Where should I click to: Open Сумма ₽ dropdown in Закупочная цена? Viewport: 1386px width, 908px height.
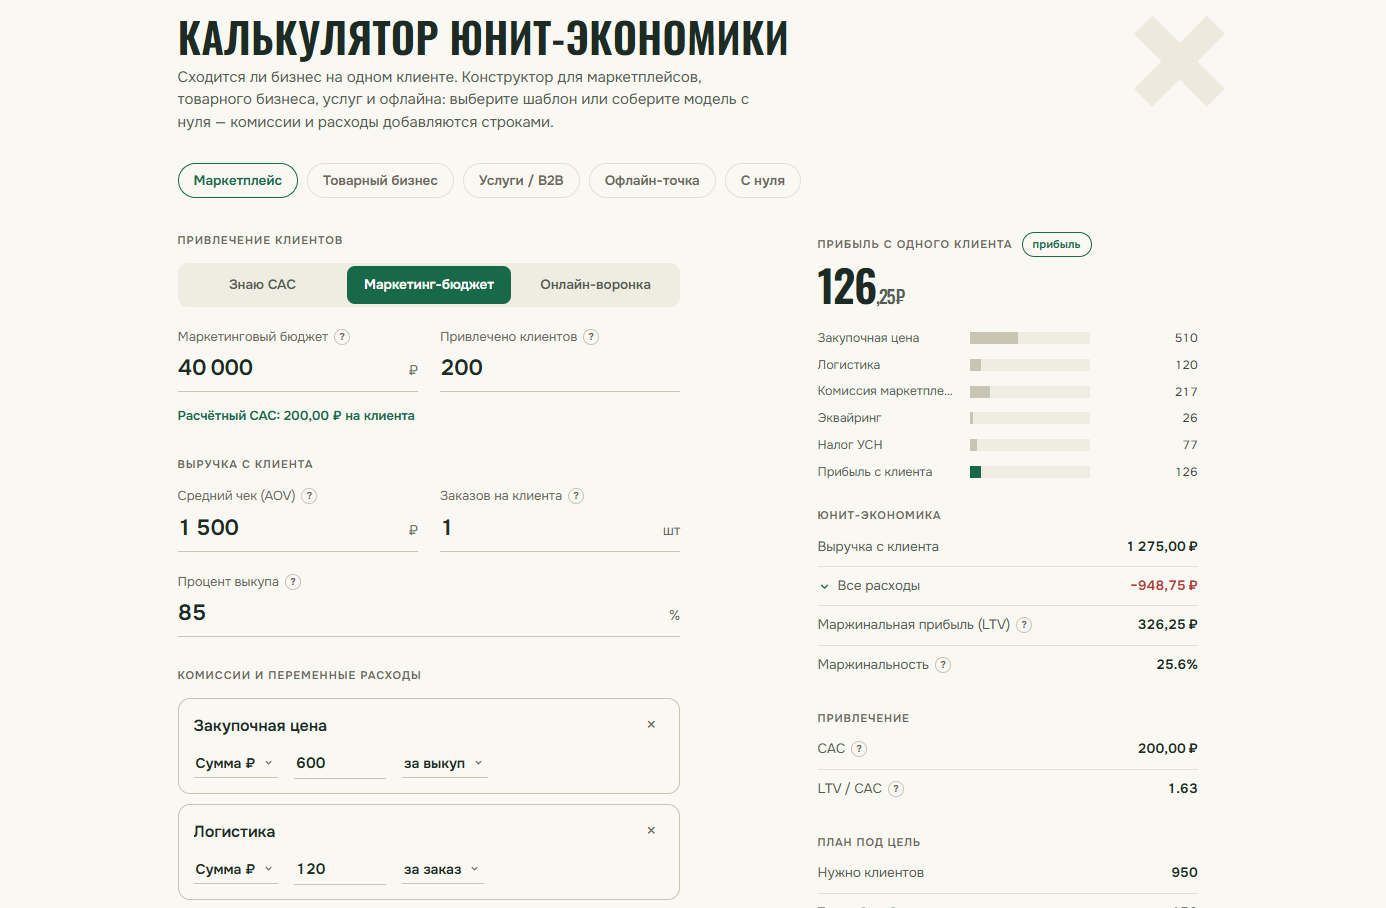pyautogui.click(x=235, y=763)
